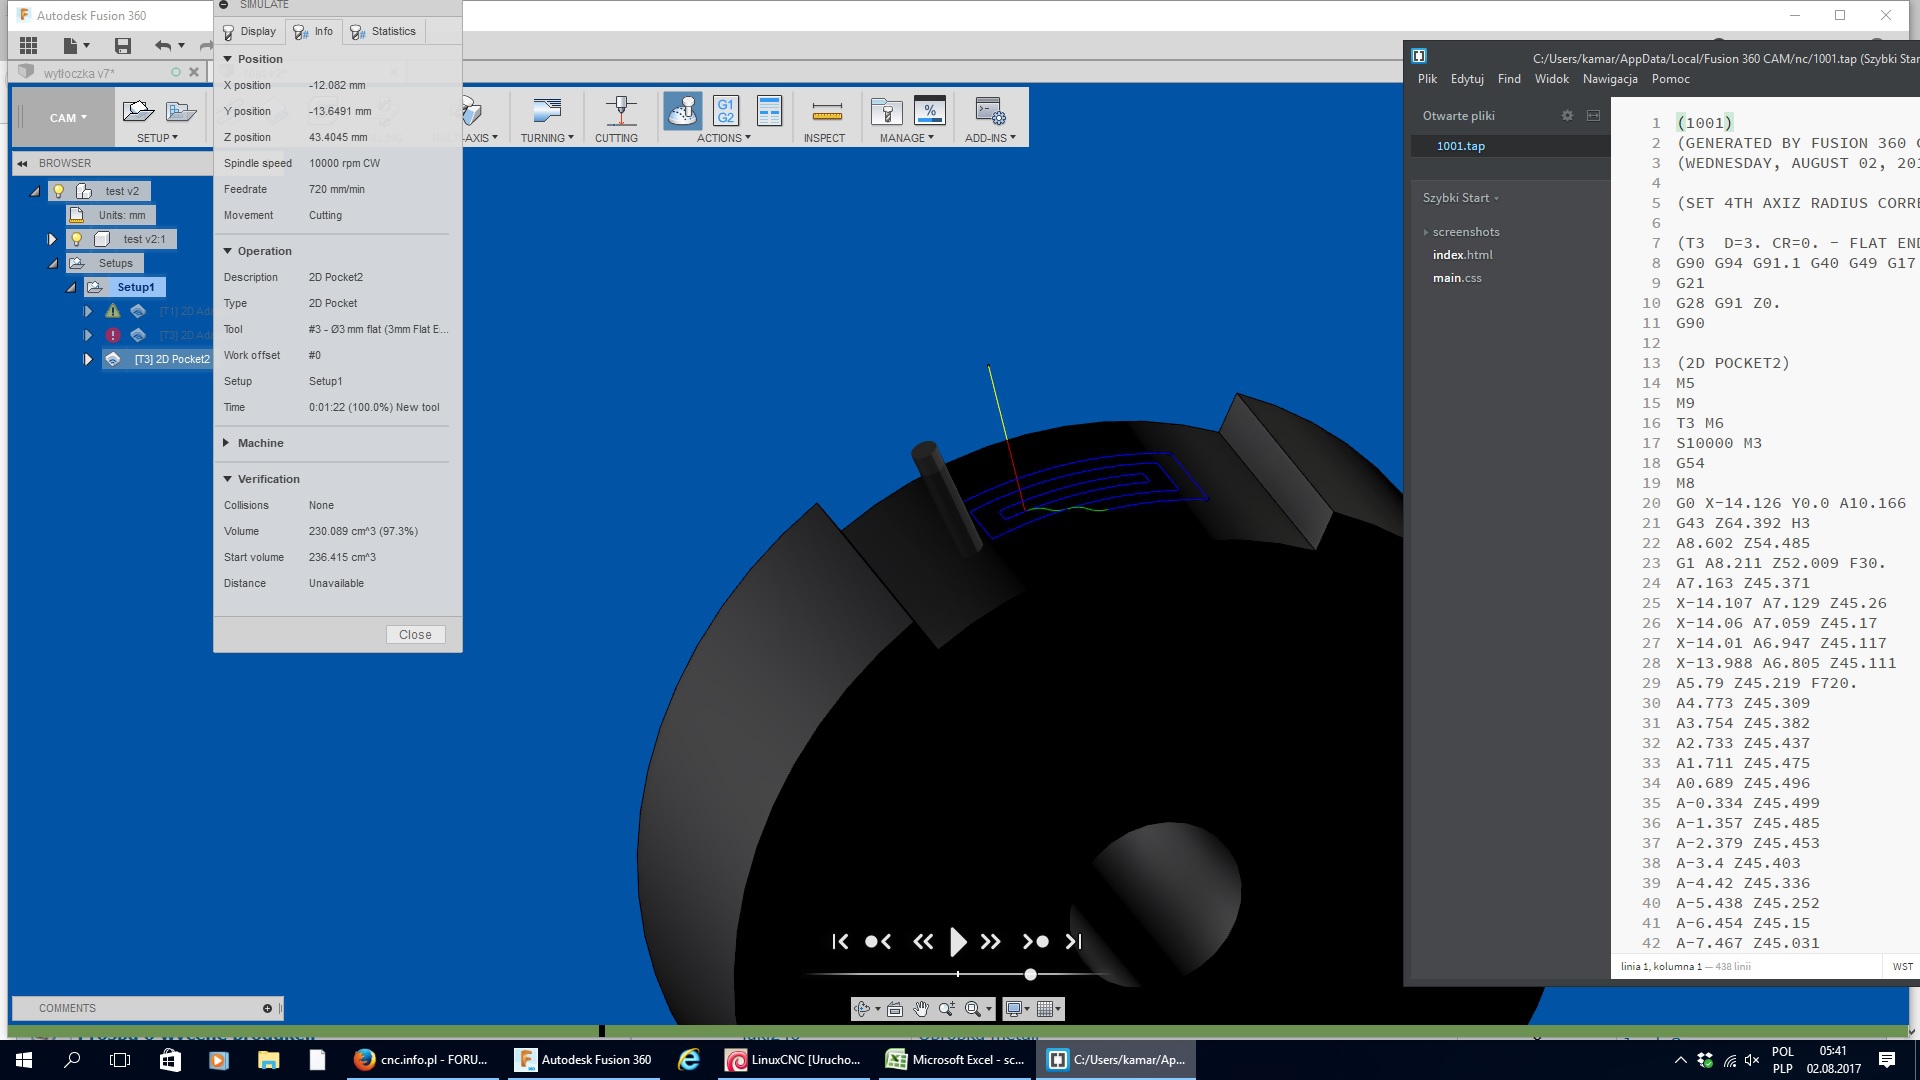Image resolution: width=1920 pixels, height=1080 pixels.
Task: Toggle light bulb visibility of test v2:1
Action: point(77,239)
